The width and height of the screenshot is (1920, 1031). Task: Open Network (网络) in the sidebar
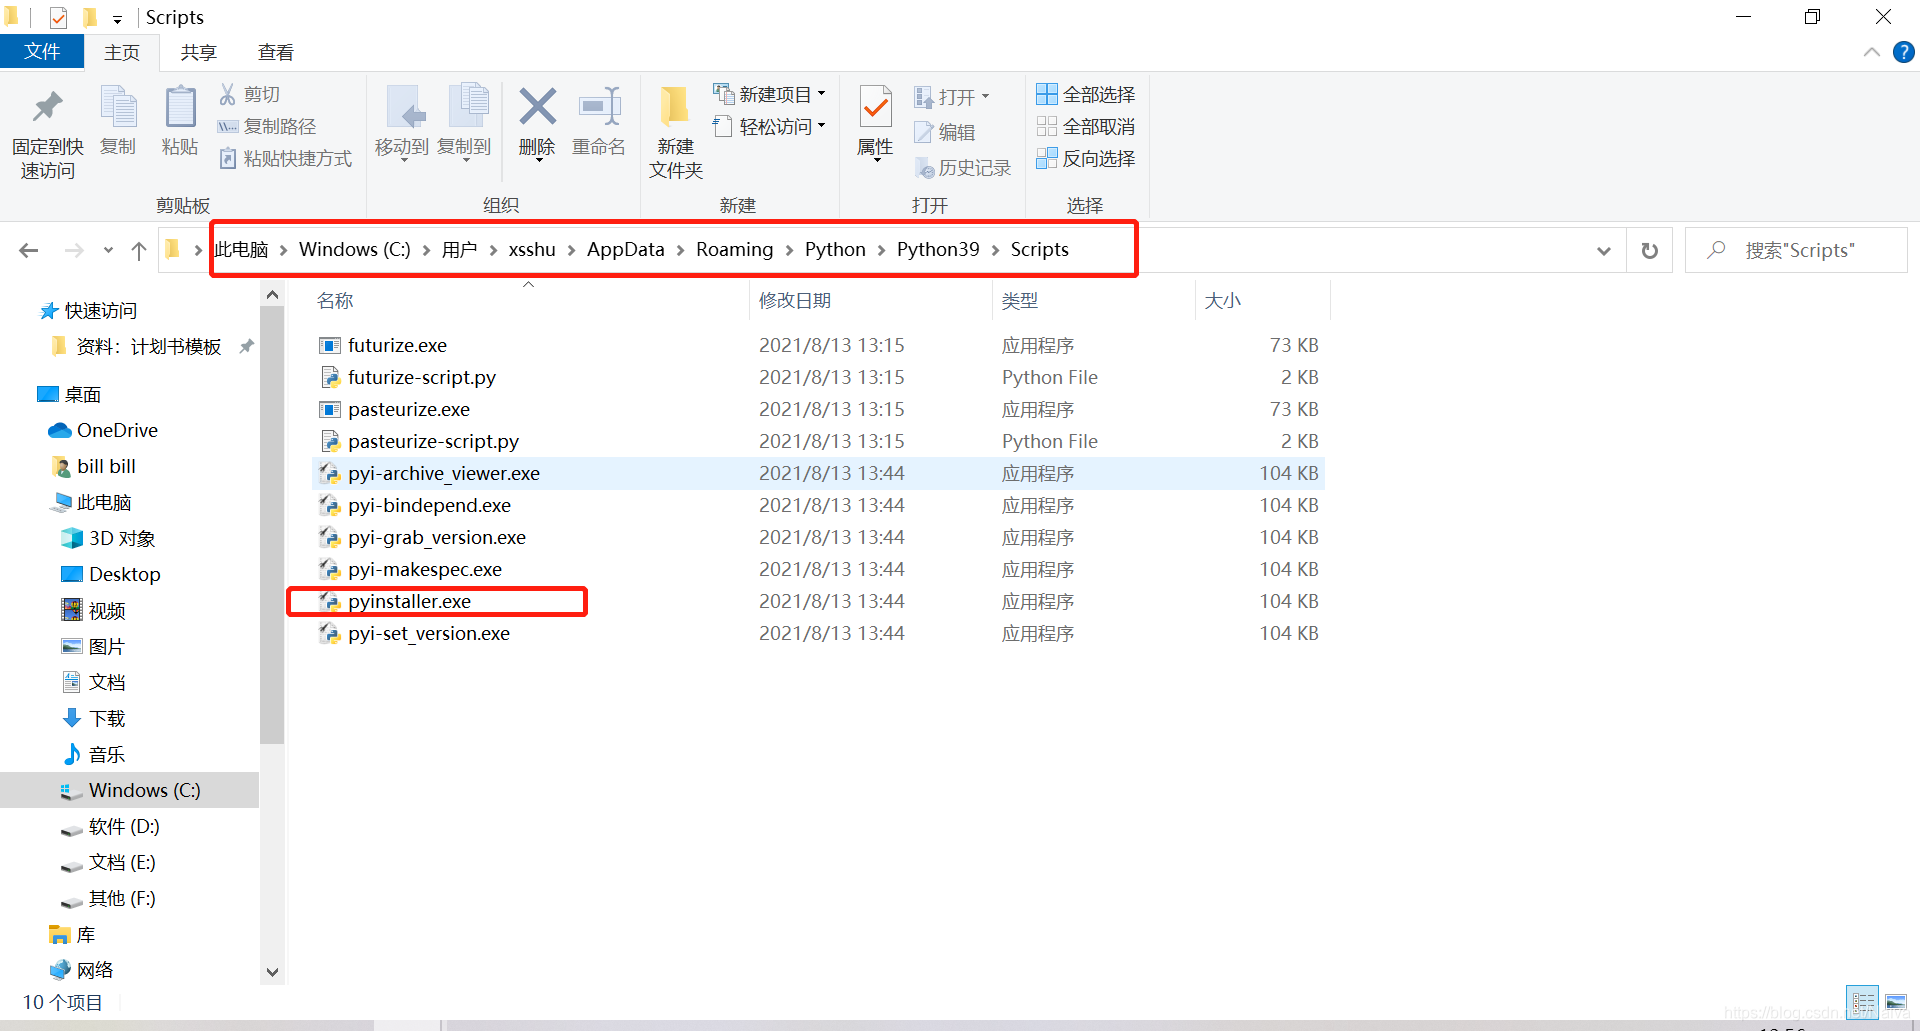click(x=94, y=970)
